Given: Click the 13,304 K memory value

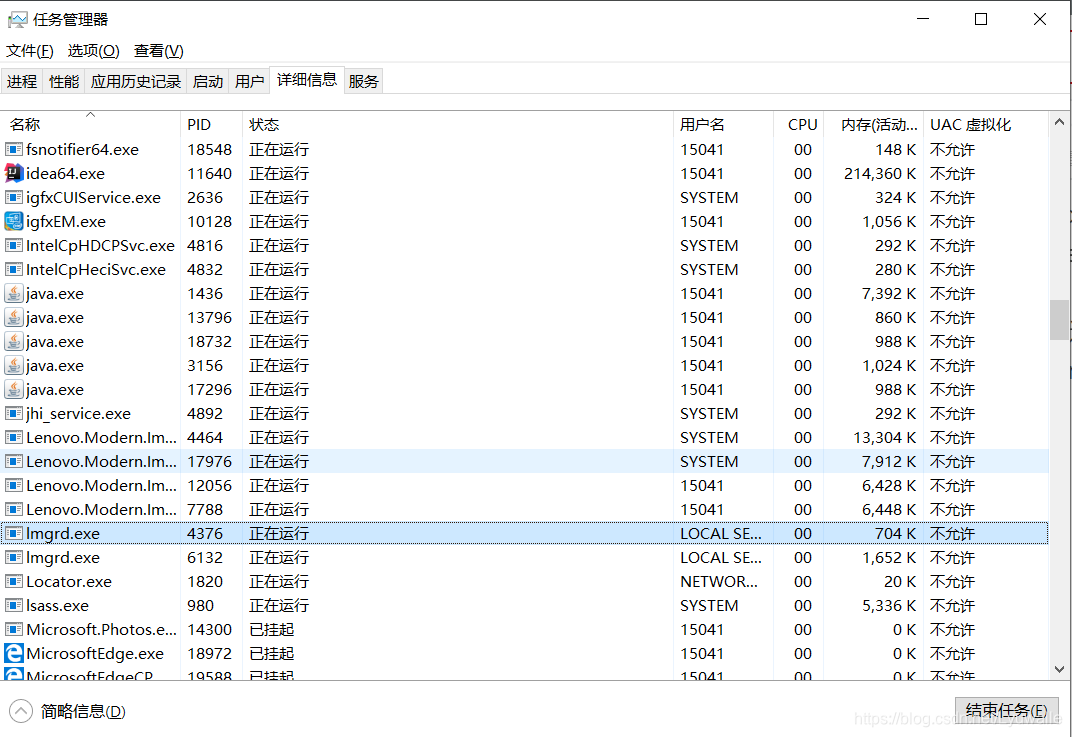Looking at the screenshot, I should coord(885,438).
